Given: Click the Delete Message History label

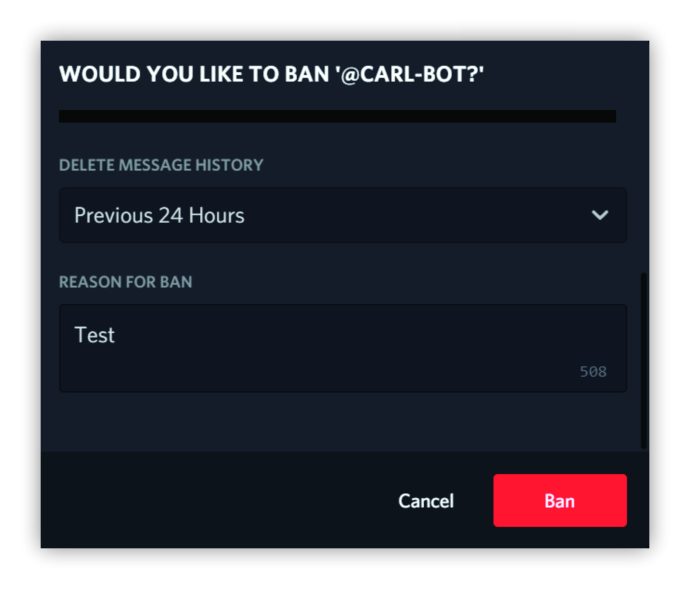Looking at the screenshot, I should coord(161,165).
